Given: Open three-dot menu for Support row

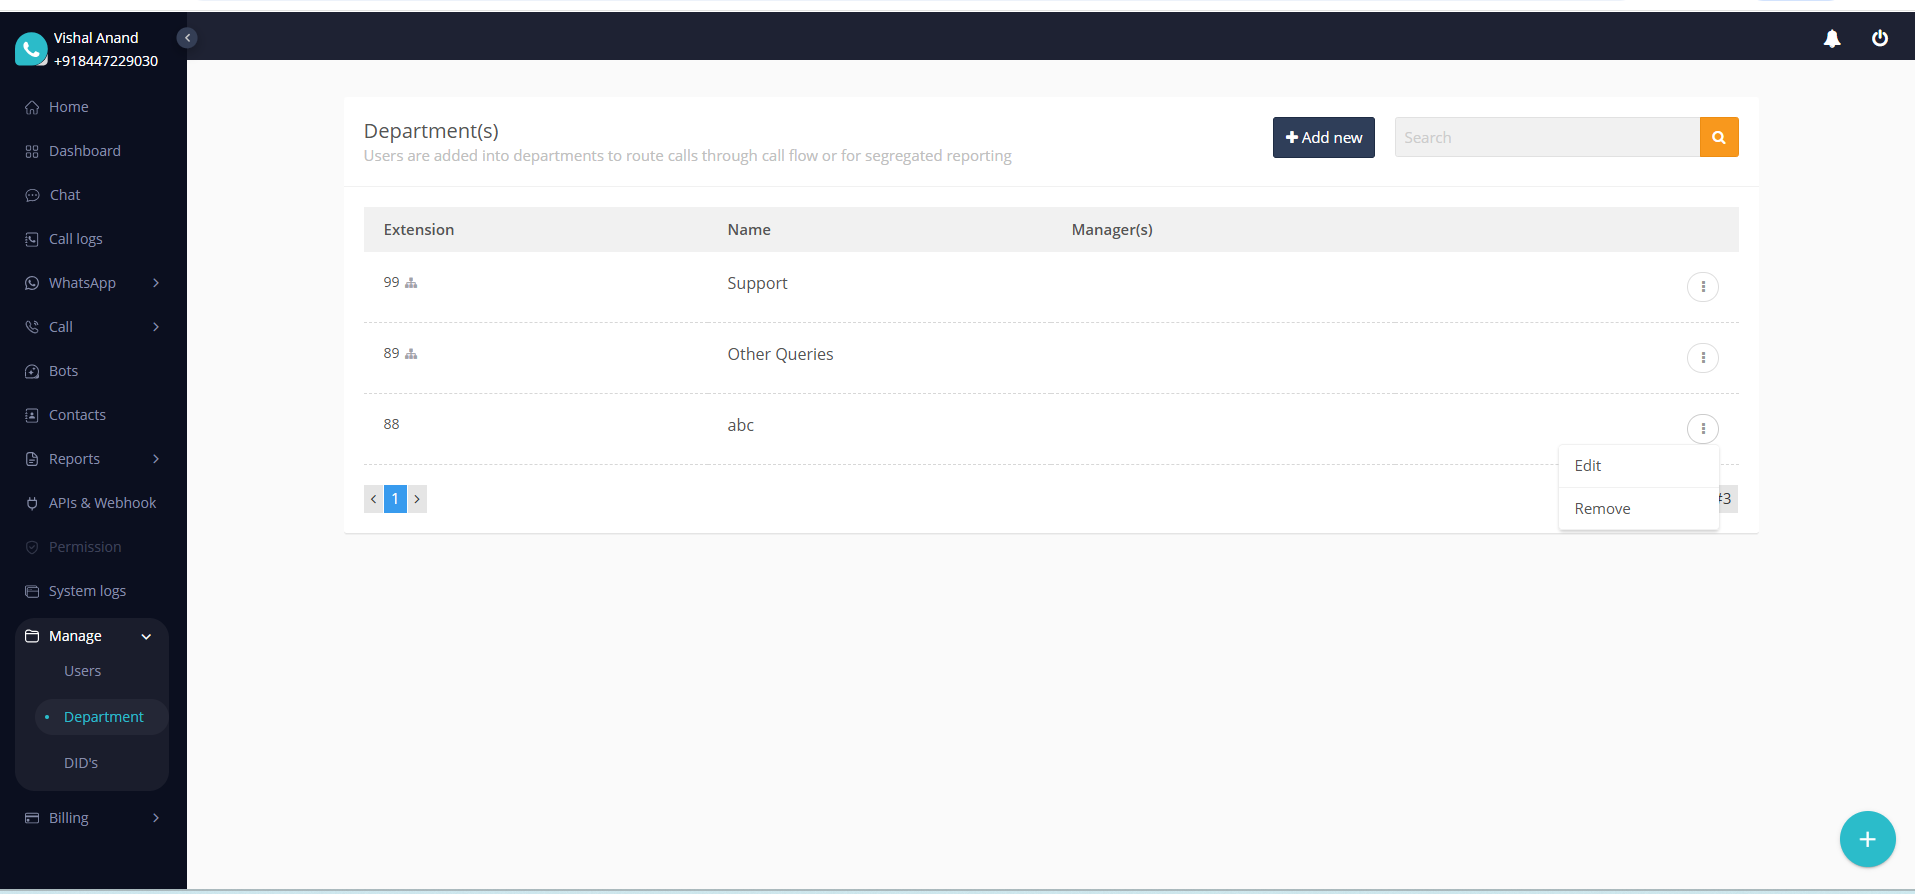Looking at the screenshot, I should (1702, 287).
